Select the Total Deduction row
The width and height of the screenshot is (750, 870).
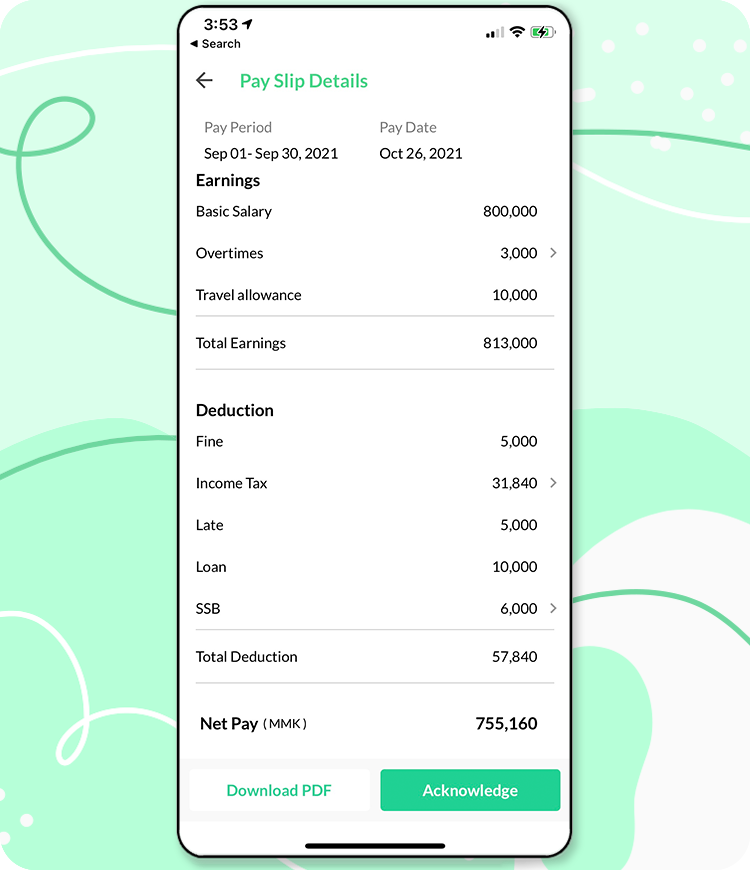tap(375, 657)
